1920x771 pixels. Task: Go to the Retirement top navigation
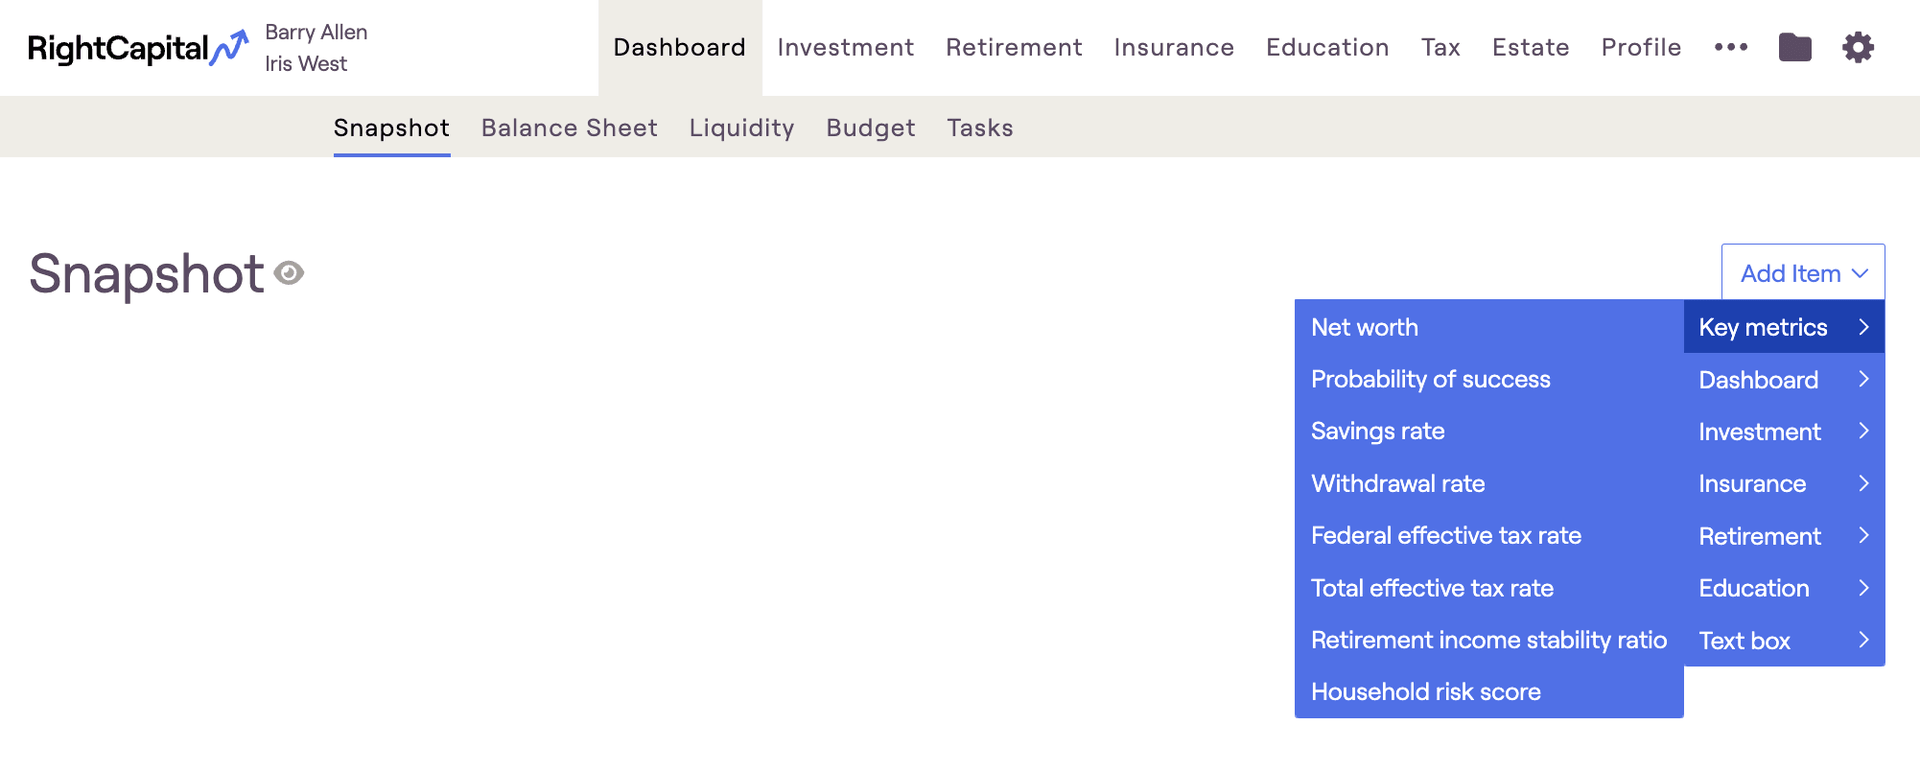pyautogui.click(x=1013, y=47)
